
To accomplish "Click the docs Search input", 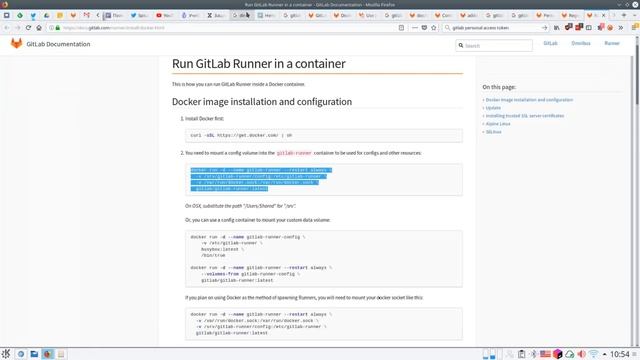I will (x=494, y=45).
